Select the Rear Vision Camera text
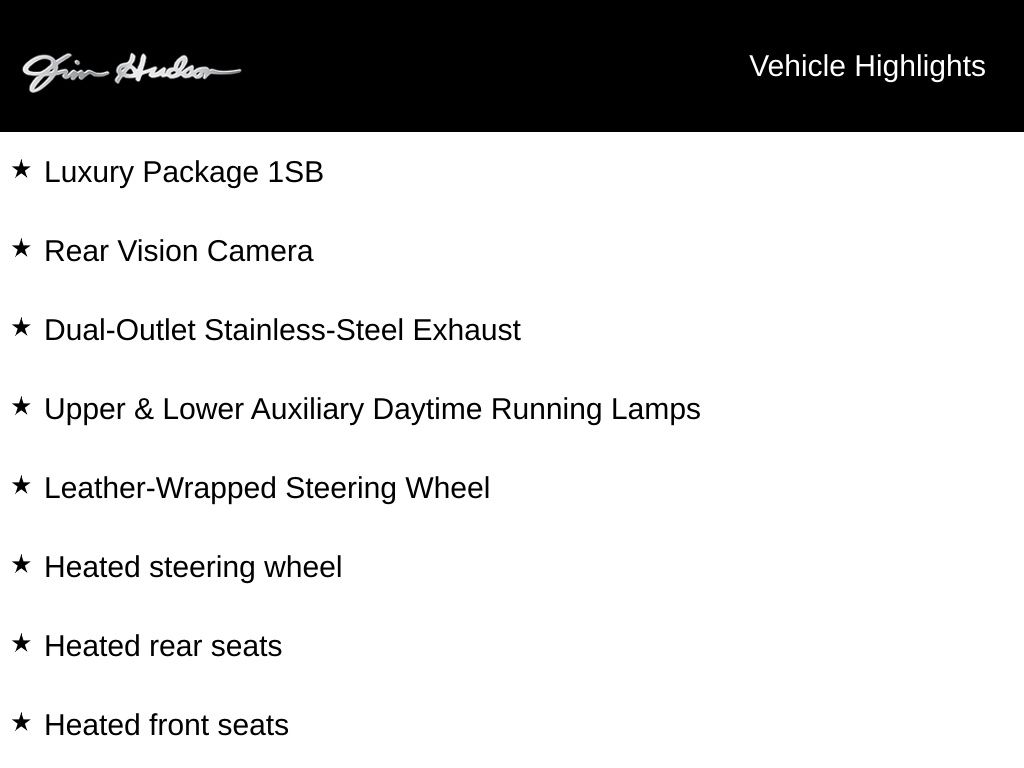Image resolution: width=1024 pixels, height=768 pixels. pos(179,251)
